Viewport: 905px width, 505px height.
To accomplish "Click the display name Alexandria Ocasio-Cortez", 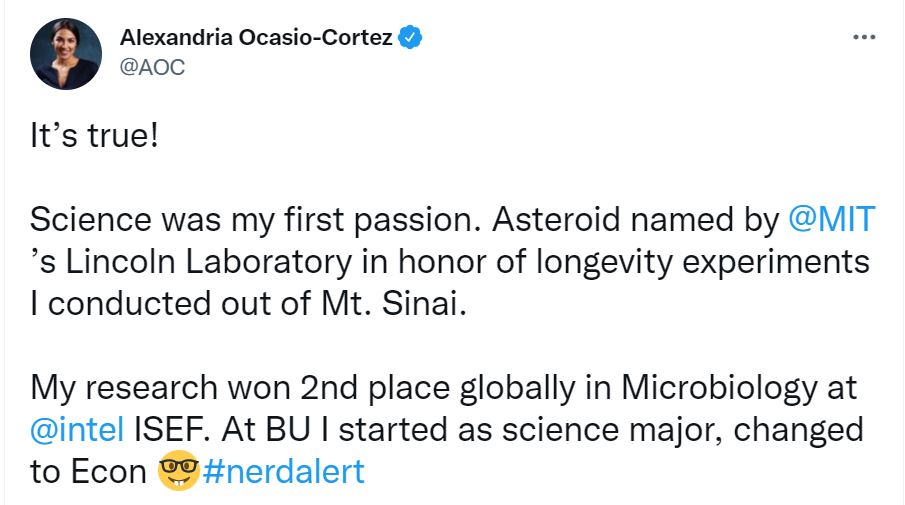I will 256,39.
